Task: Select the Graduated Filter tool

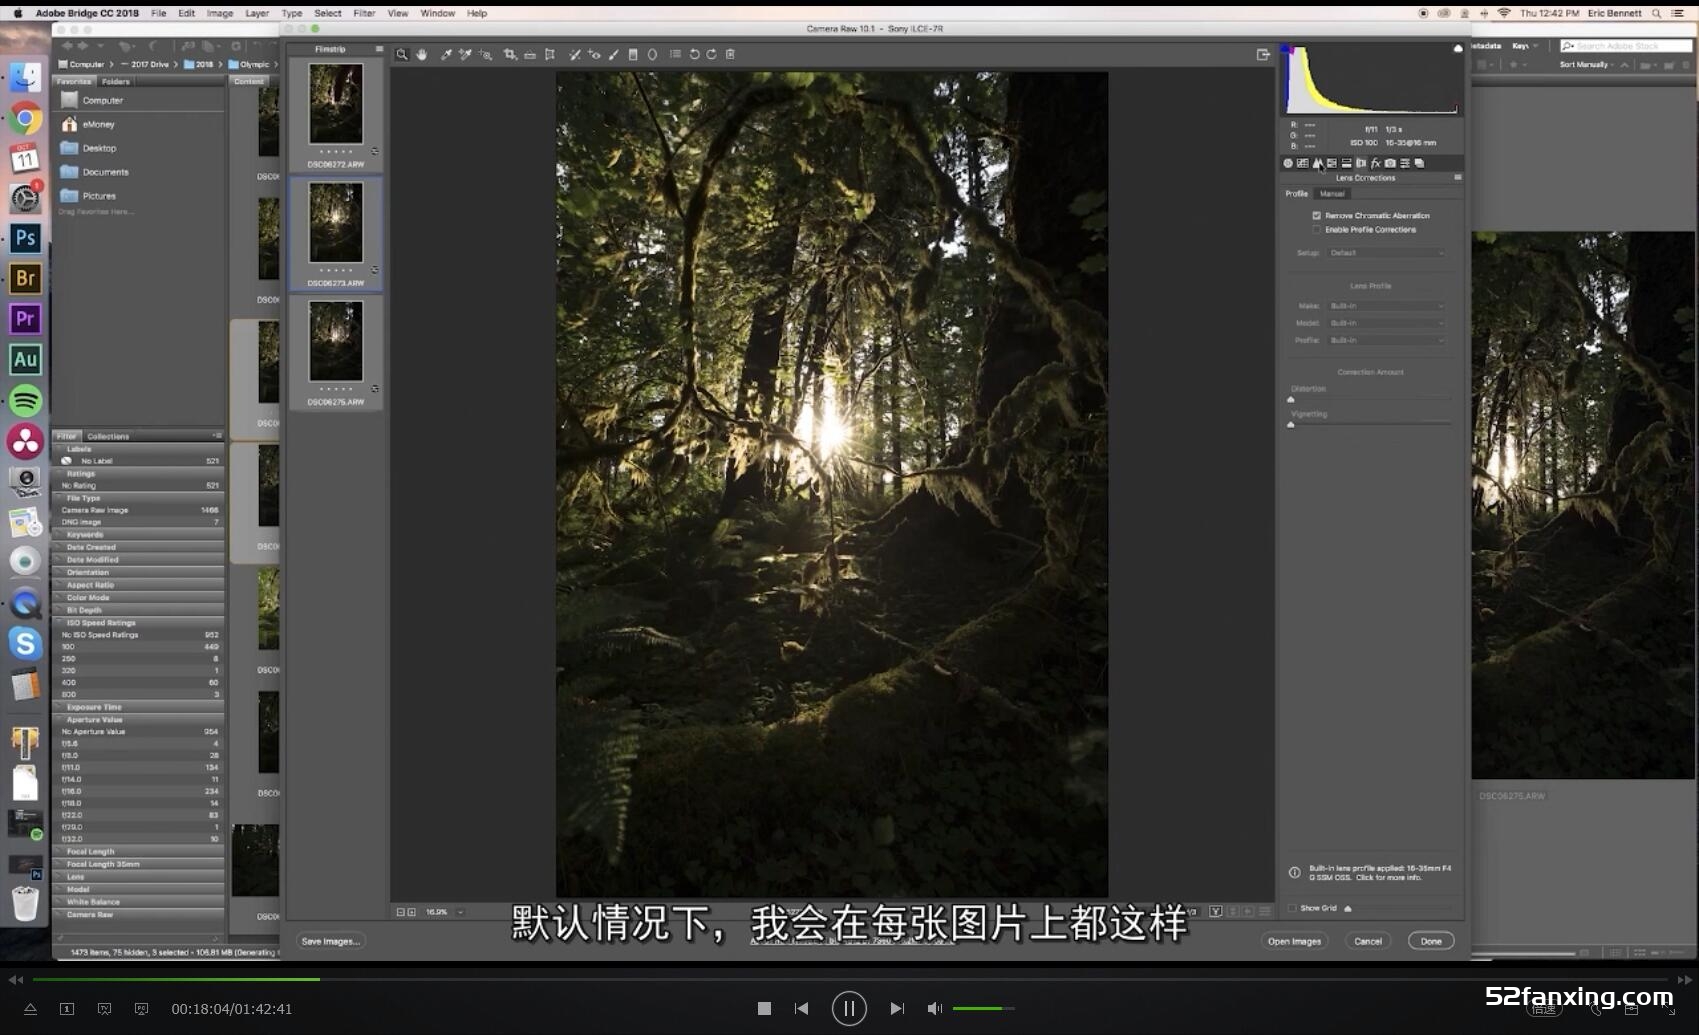Action: tap(633, 55)
